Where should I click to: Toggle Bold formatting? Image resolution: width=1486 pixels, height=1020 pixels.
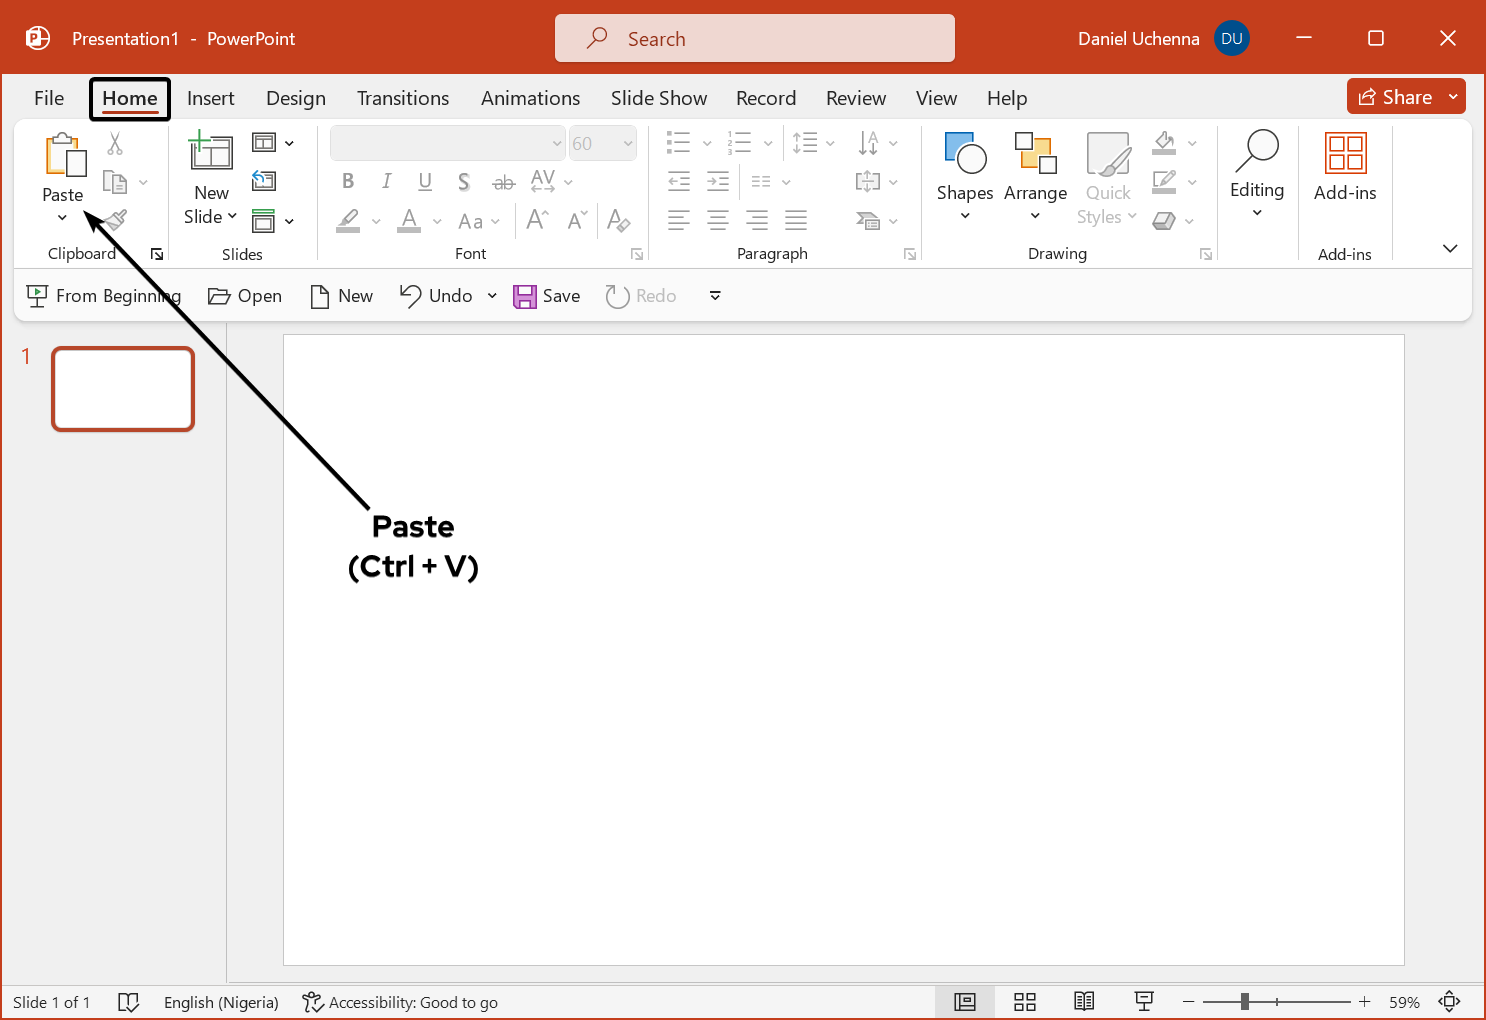point(348,181)
